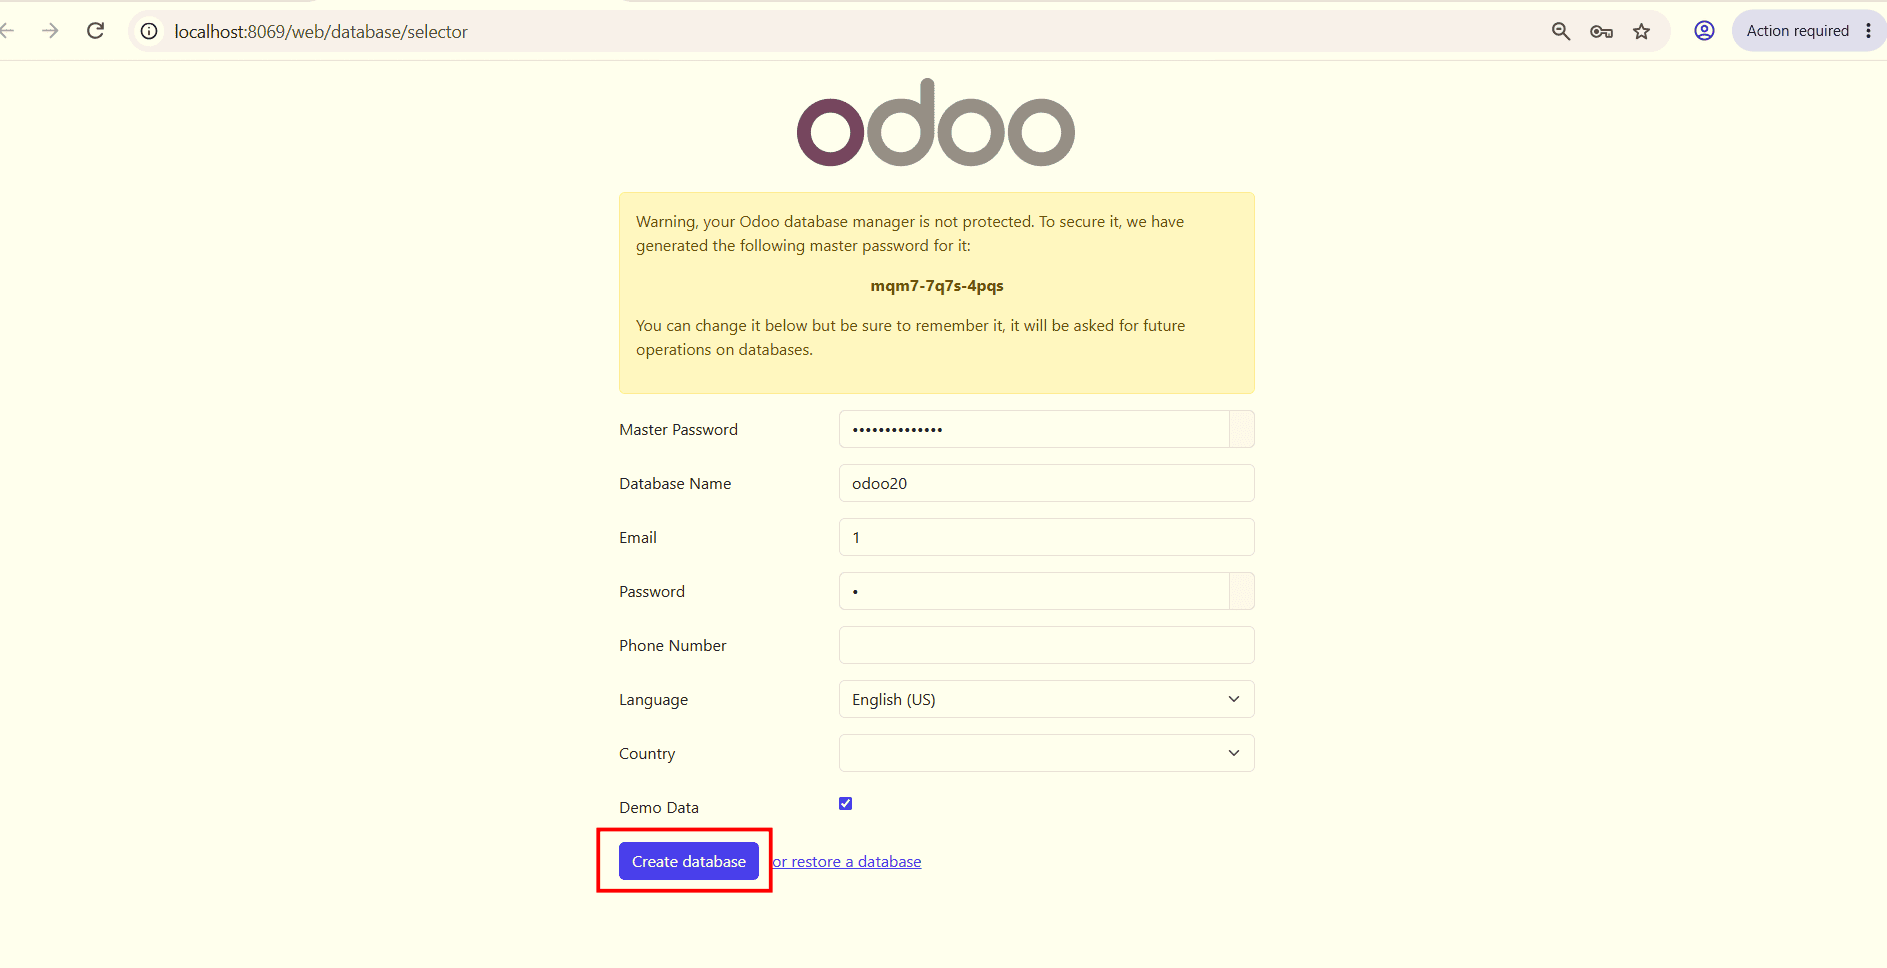
Task: Click the Phone Number field
Action: (1046, 645)
